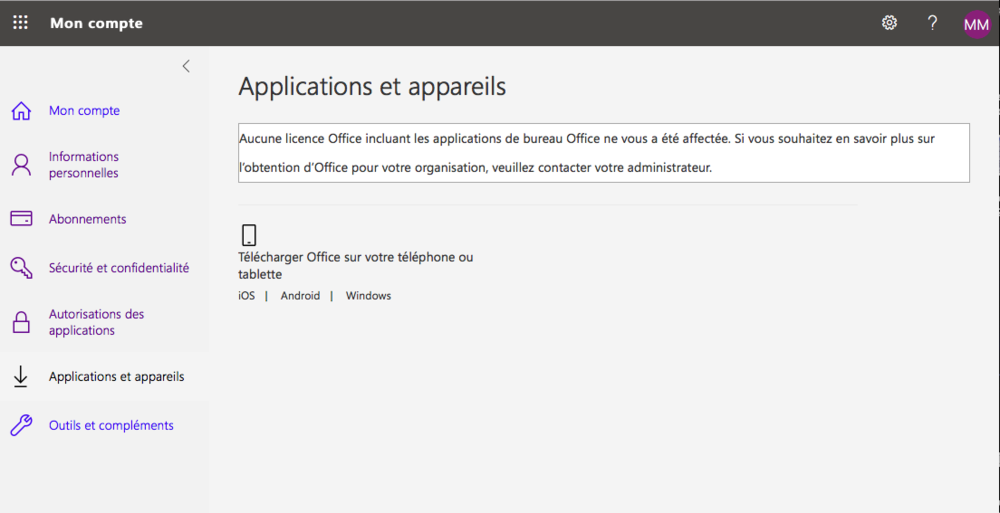Select Abonnements in the navigation

[x=87, y=219]
